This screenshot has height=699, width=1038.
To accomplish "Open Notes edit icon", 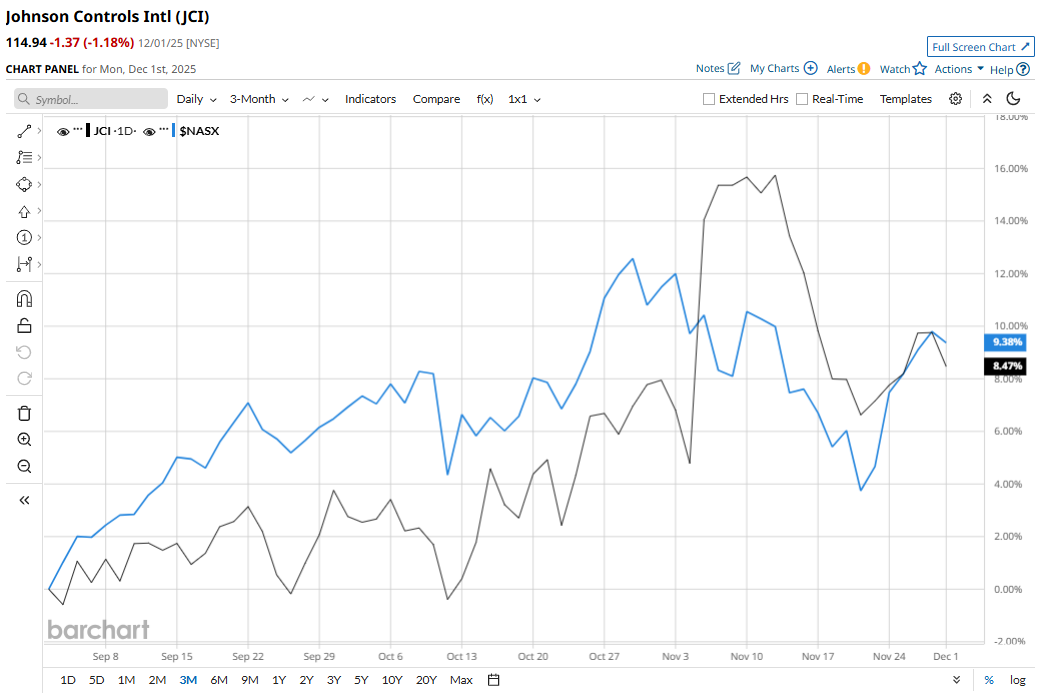I will [x=733, y=68].
